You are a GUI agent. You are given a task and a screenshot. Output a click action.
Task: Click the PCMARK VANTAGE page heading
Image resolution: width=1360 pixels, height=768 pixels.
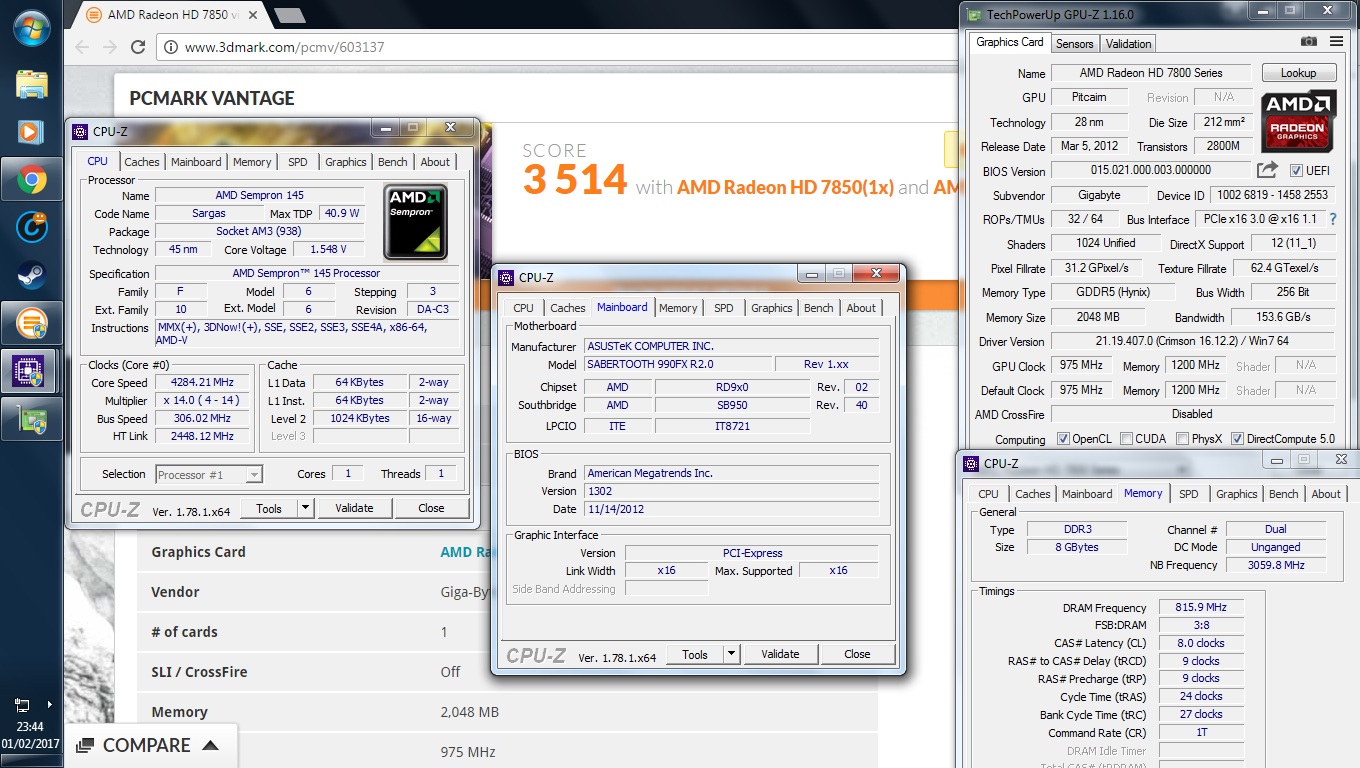[212, 98]
